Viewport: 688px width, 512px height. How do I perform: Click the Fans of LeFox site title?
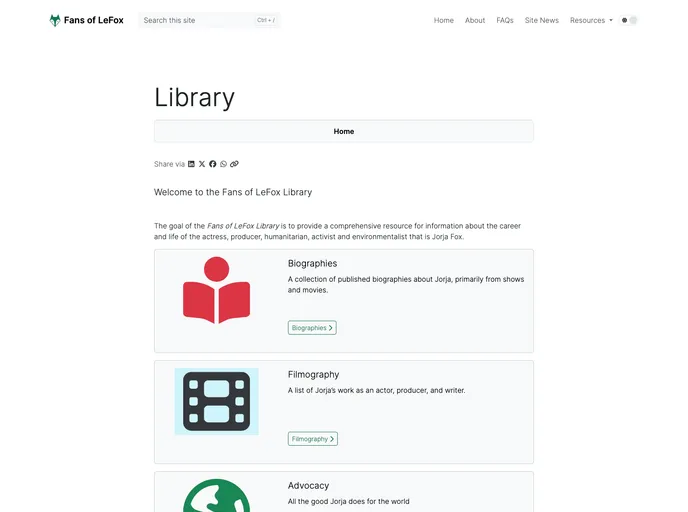(x=94, y=20)
